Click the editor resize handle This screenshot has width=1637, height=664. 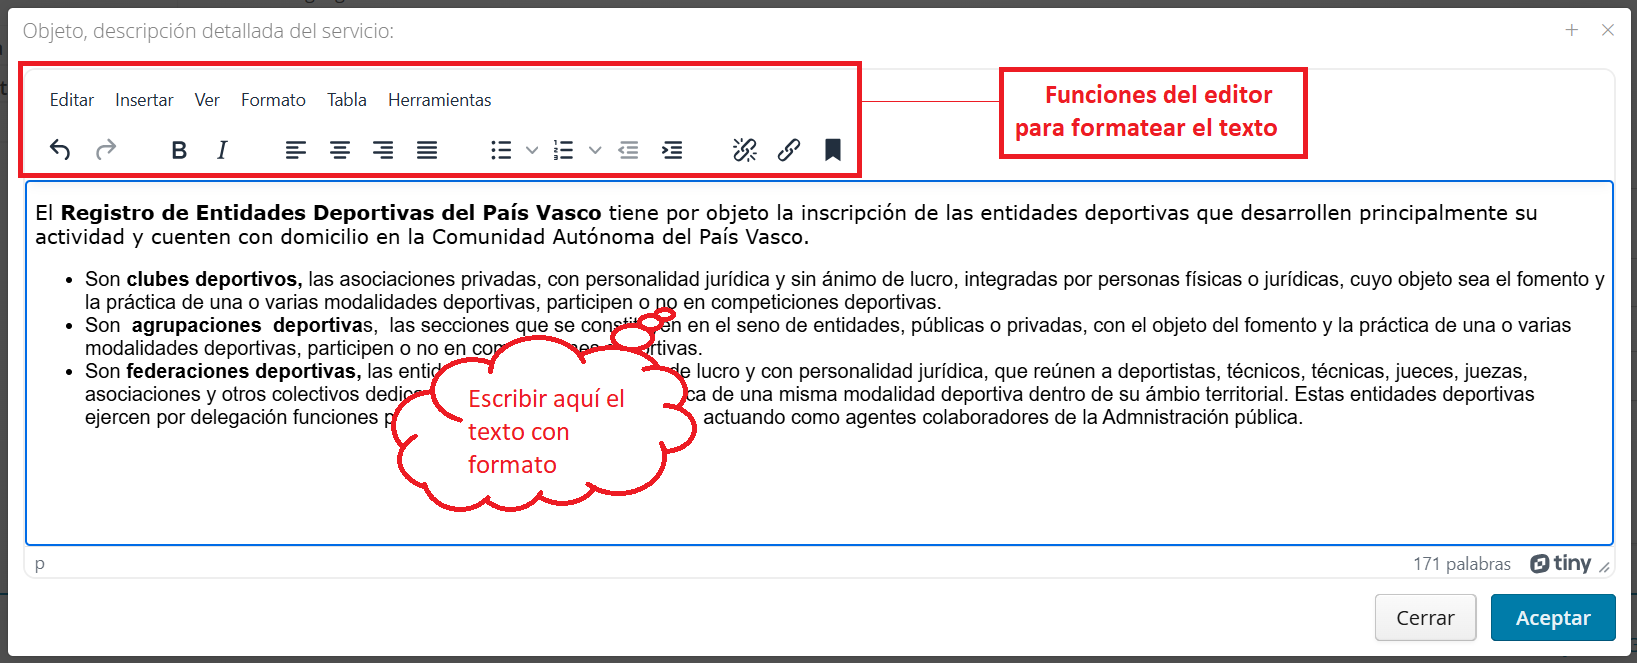[x=1604, y=567]
